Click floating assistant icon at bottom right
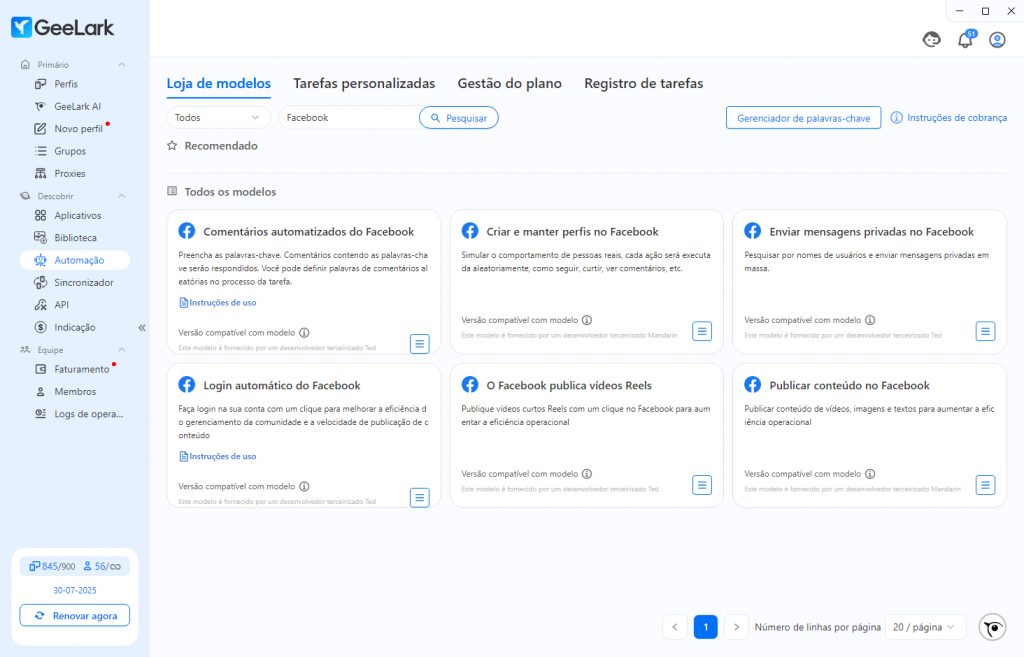1024x657 pixels. (x=993, y=628)
